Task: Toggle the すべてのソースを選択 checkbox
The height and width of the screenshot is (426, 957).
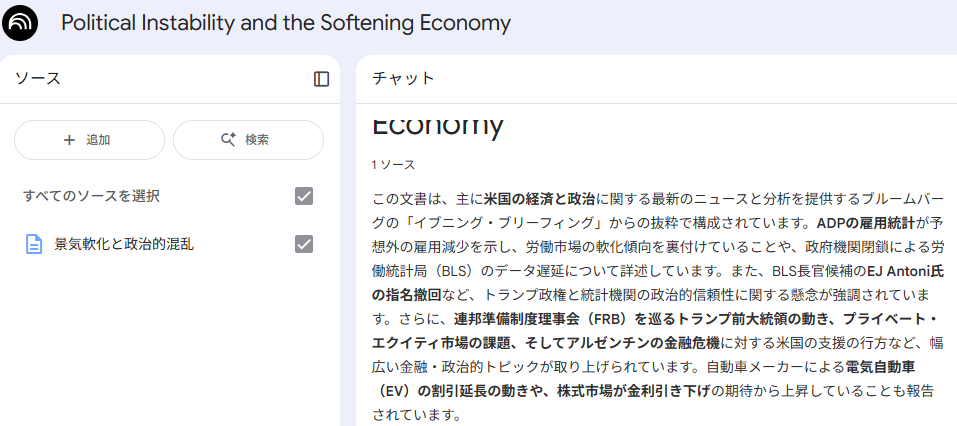Action: click(x=305, y=196)
